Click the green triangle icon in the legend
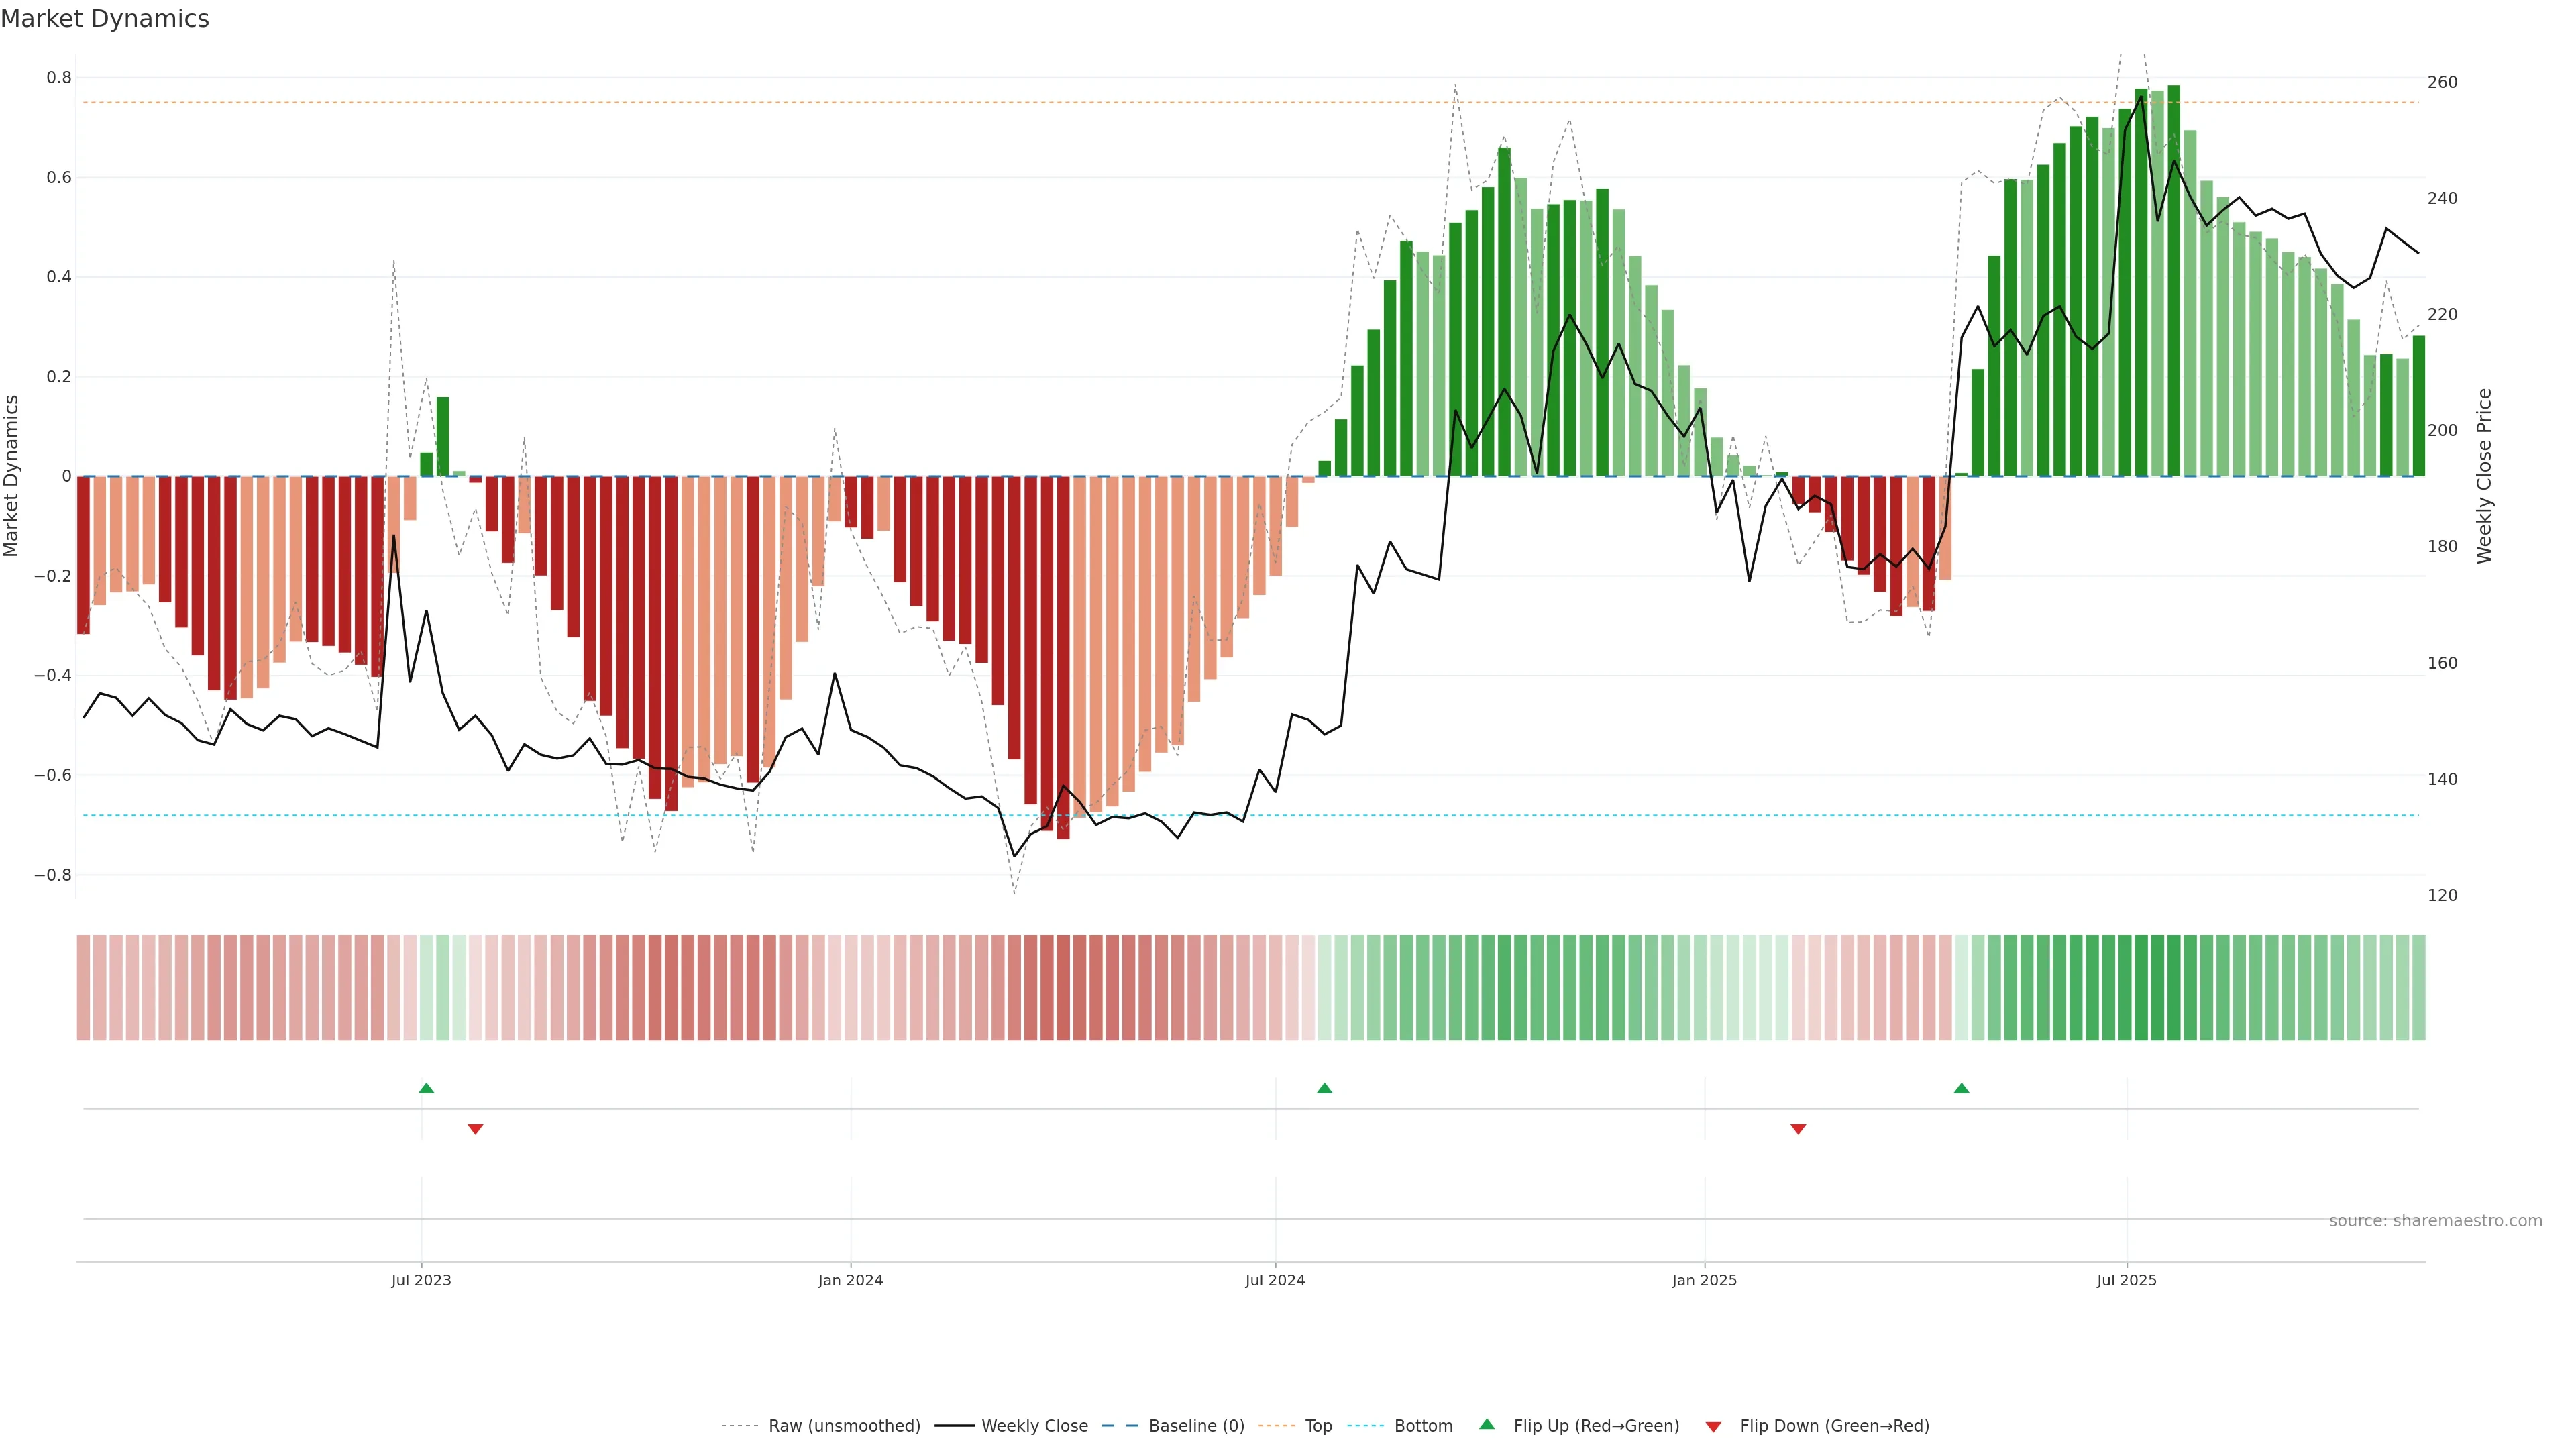Screen dimensions: 2576x1449 click(1487, 1424)
